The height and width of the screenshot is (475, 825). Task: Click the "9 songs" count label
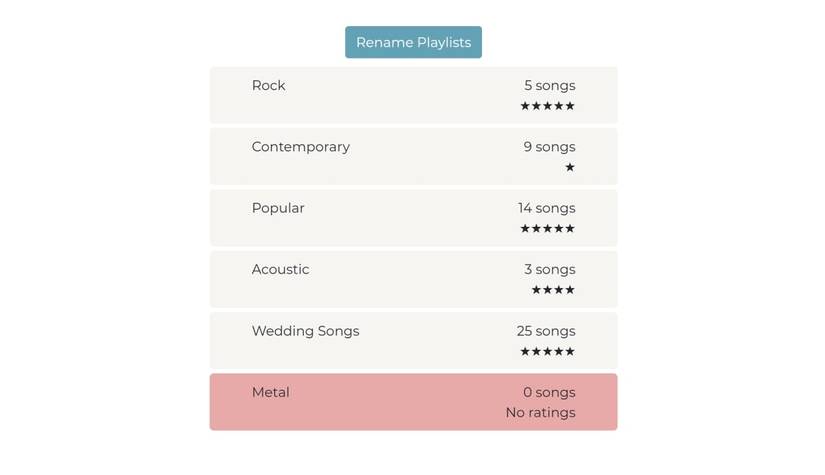point(549,147)
